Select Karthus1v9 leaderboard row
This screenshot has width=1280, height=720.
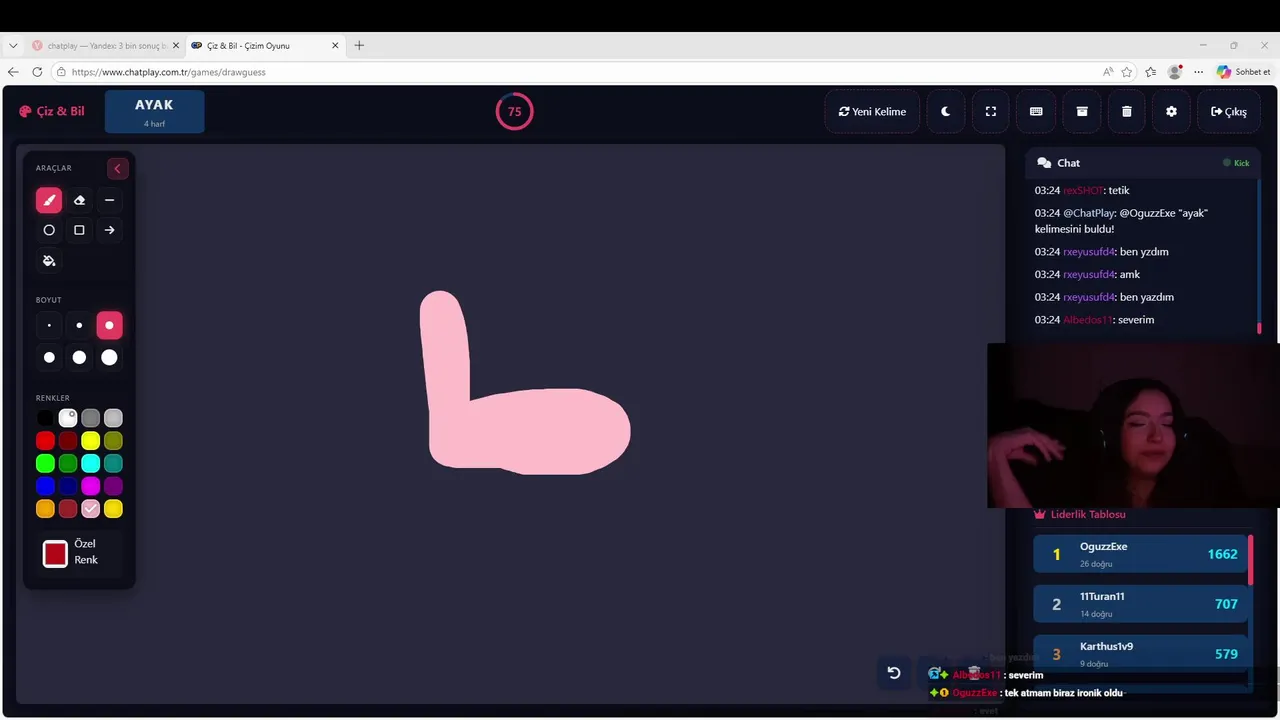click(1141, 654)
